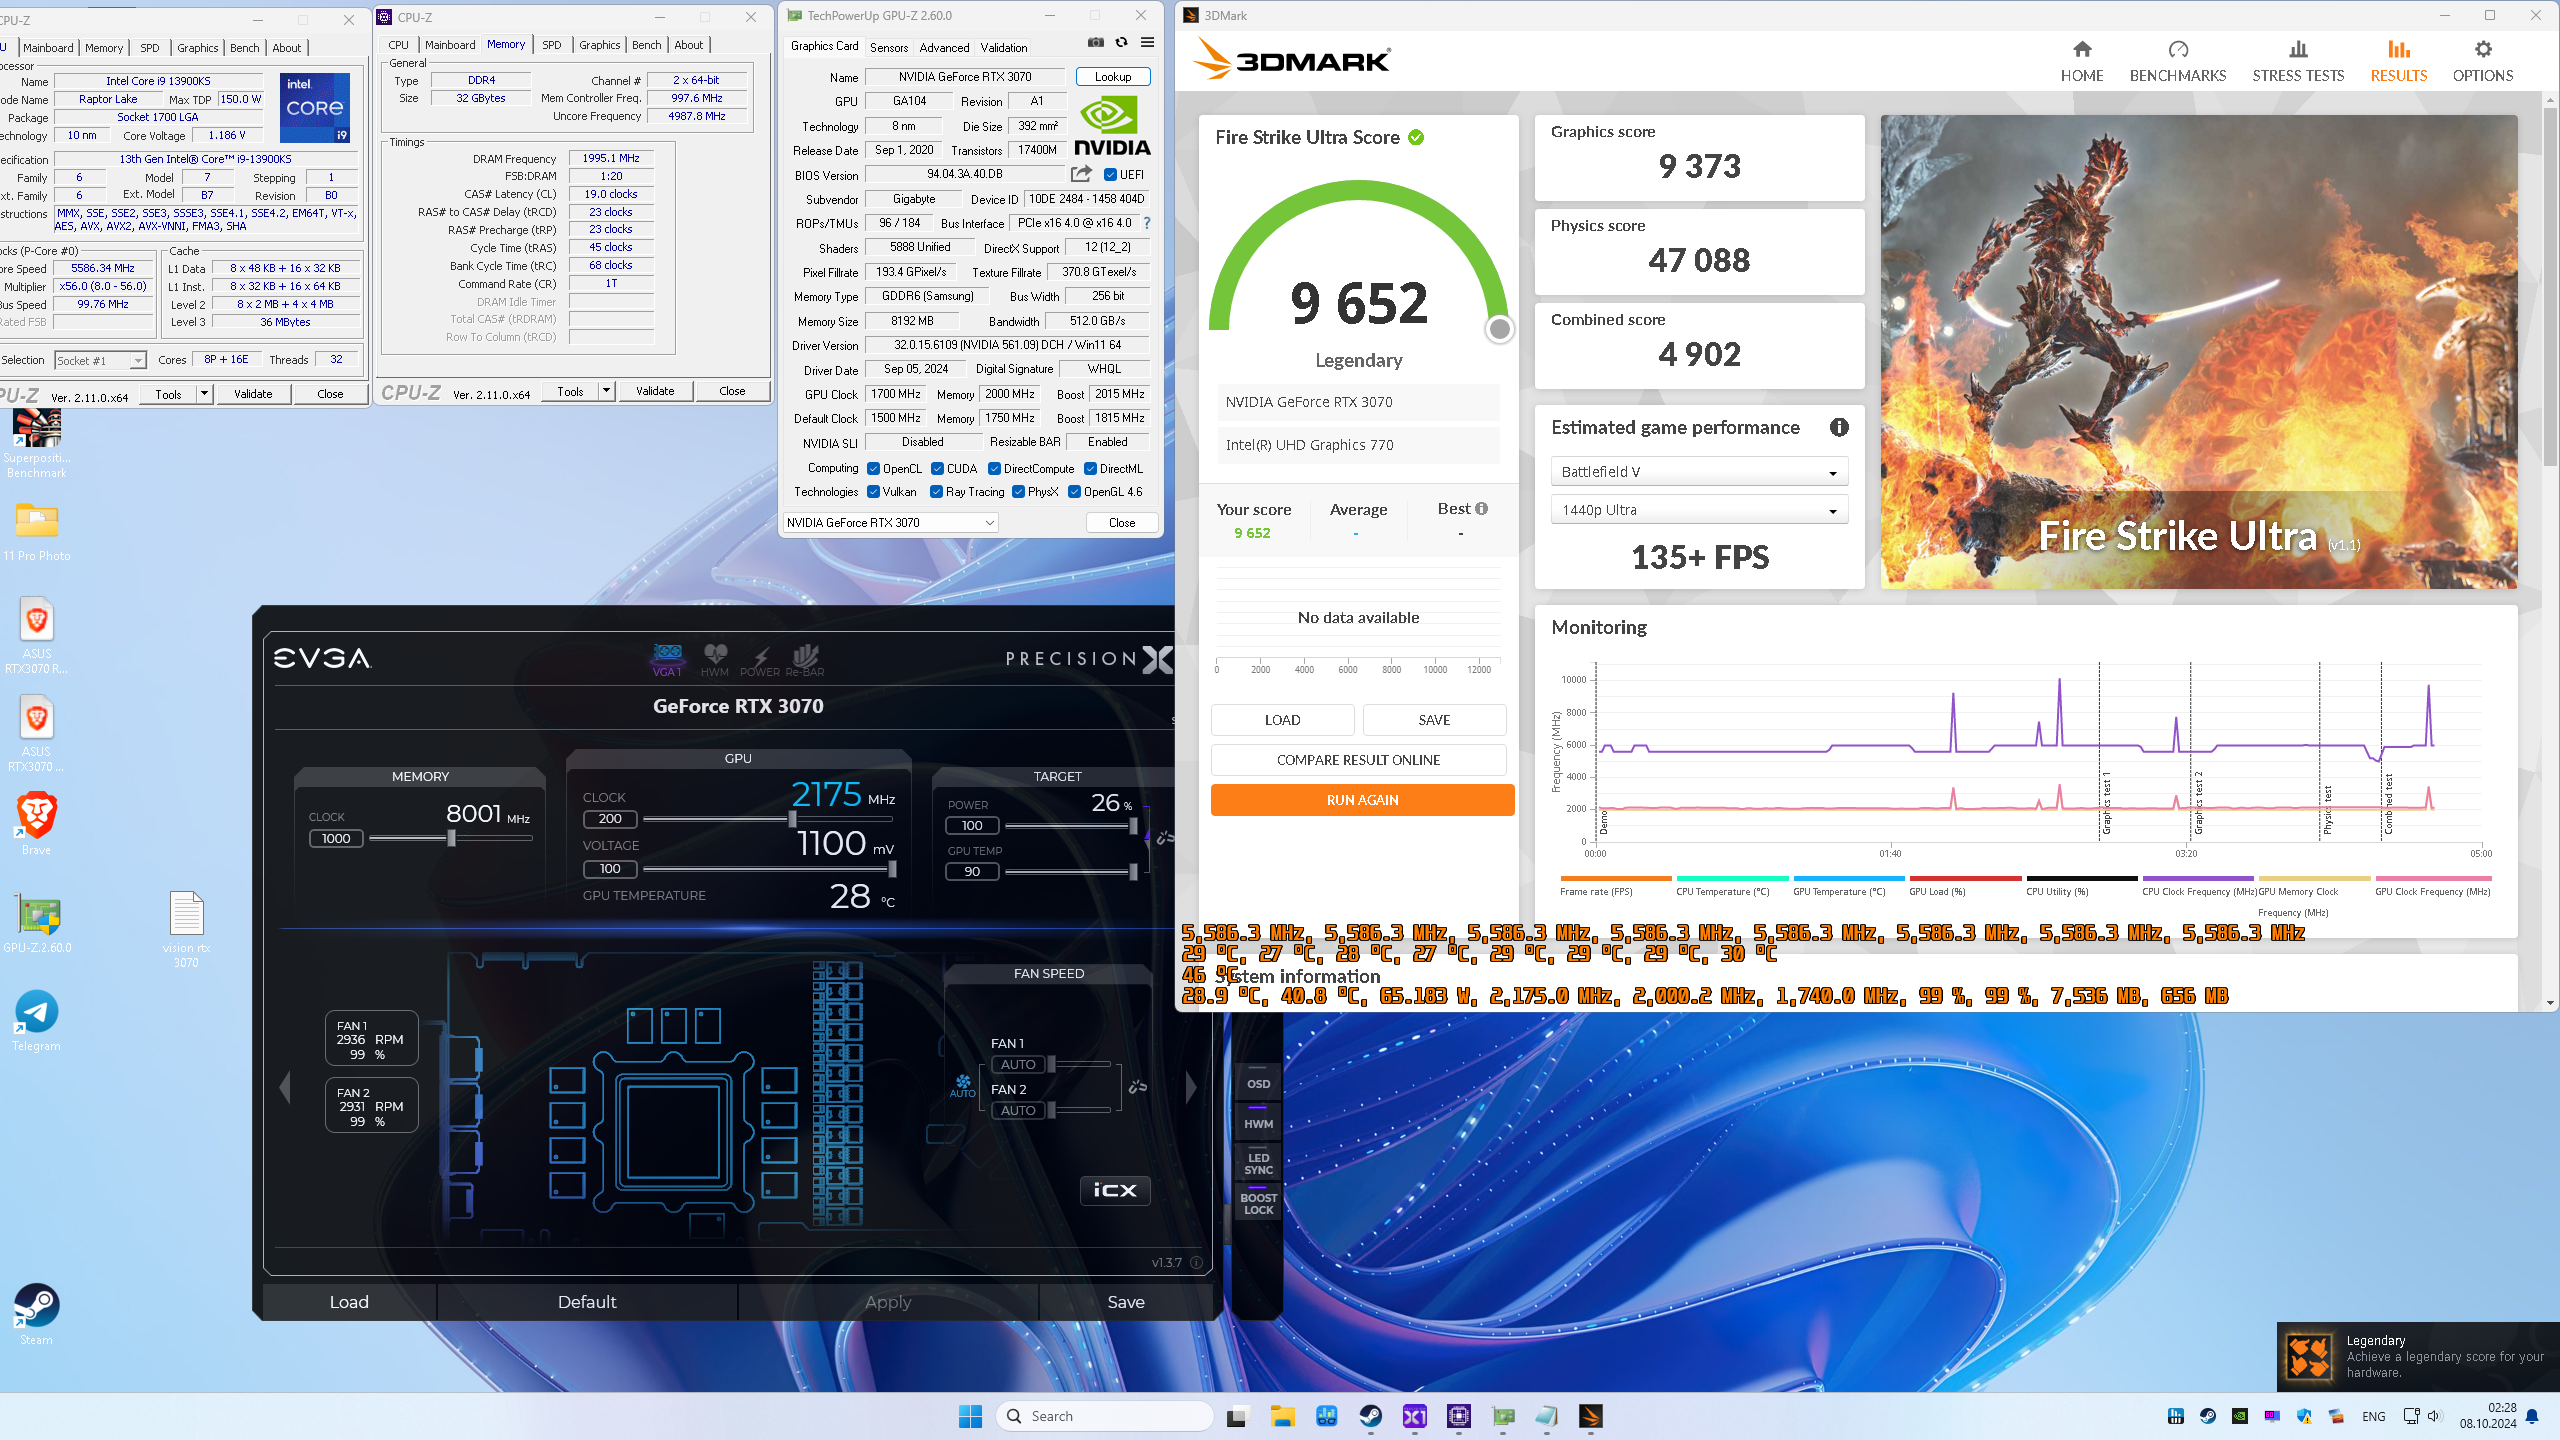
Task: Toggle DirectML checkbox in GPU-Z
Action: (x=1090, y=468)
